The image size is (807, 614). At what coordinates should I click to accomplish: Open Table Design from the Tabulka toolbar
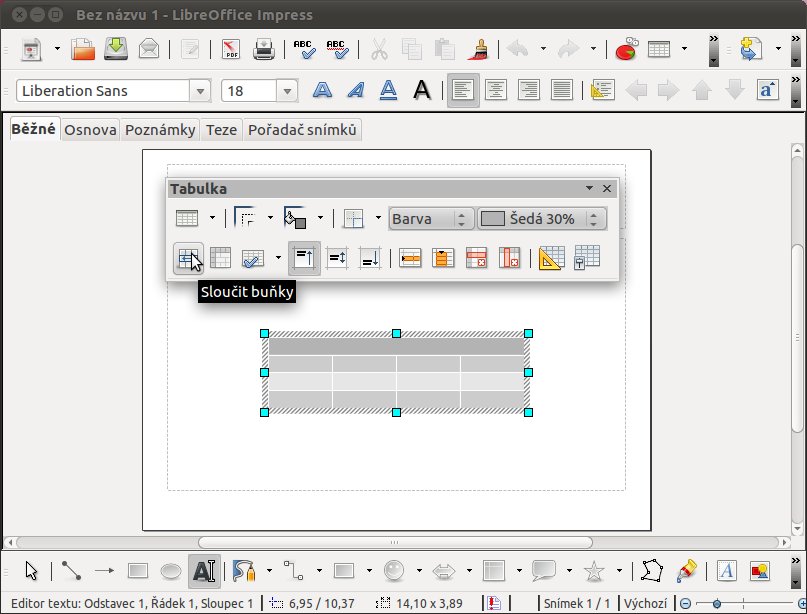551,258
